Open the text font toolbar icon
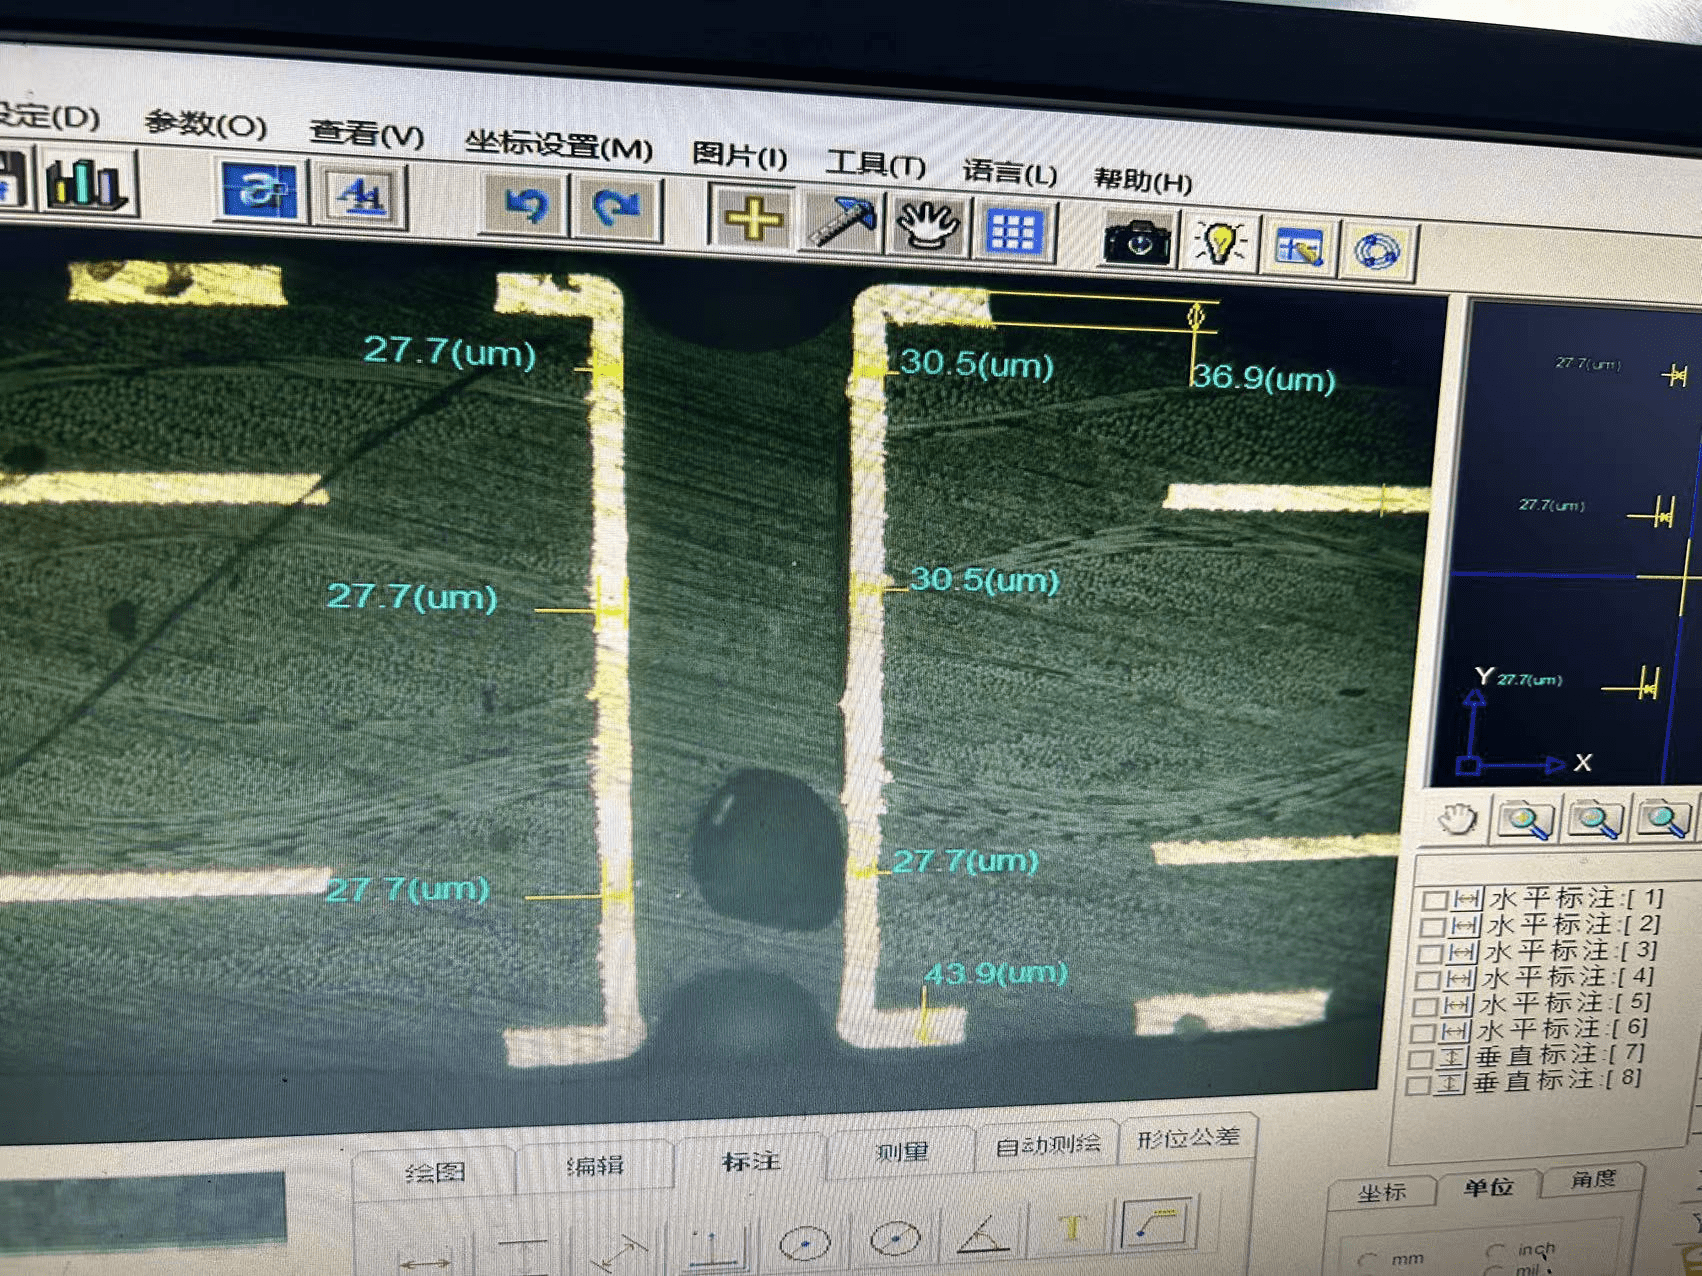The image size is (1702, 1276). [x=361, y=196]
